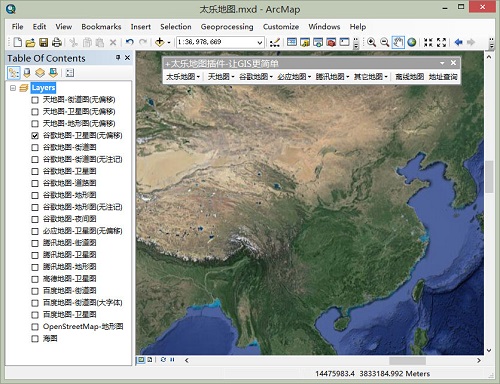The height and width of the screenshot is (384, 500).
Task: Enable 谷歌地图-街道图 layer checkbox
Action: click(x=35, y=148)
